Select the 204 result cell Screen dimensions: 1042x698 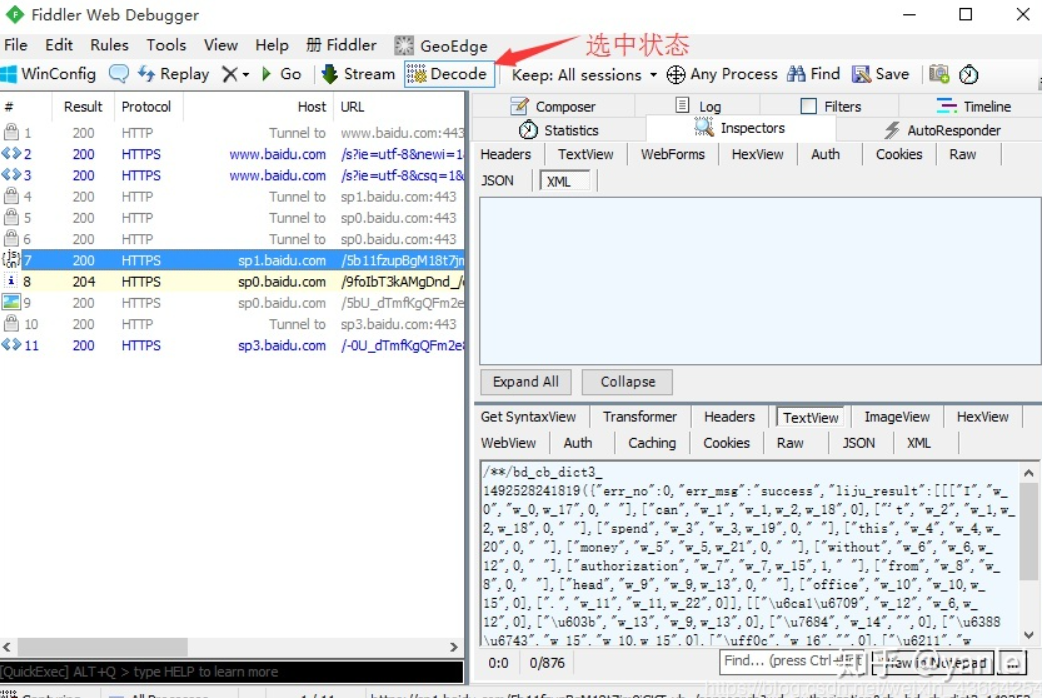coord(84,281)
